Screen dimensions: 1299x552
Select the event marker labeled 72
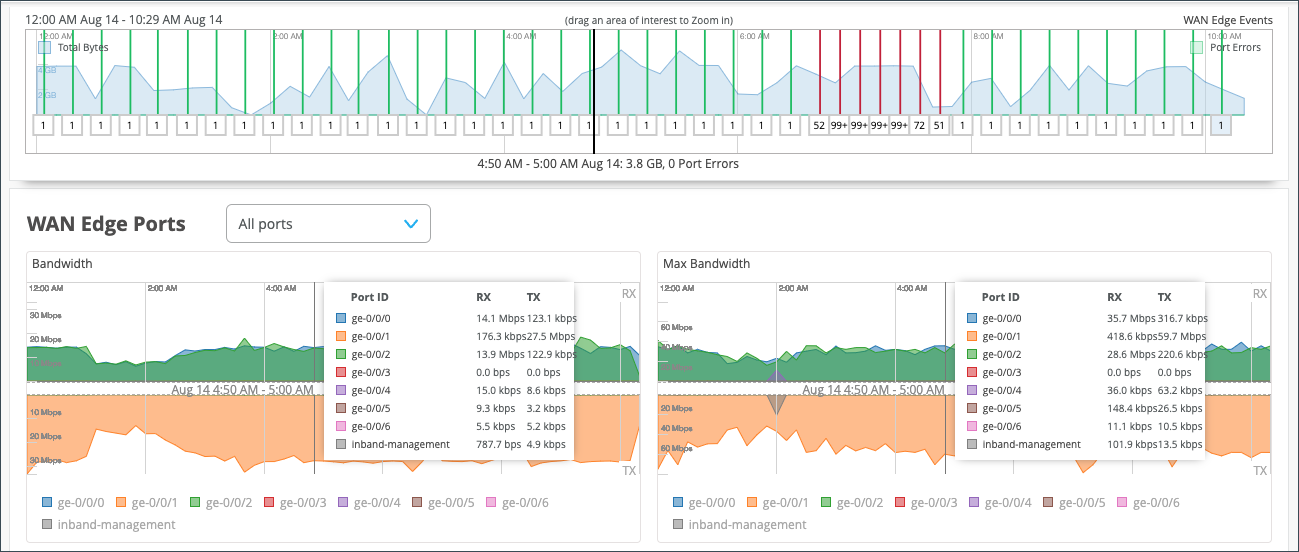[x=919, y=125]
